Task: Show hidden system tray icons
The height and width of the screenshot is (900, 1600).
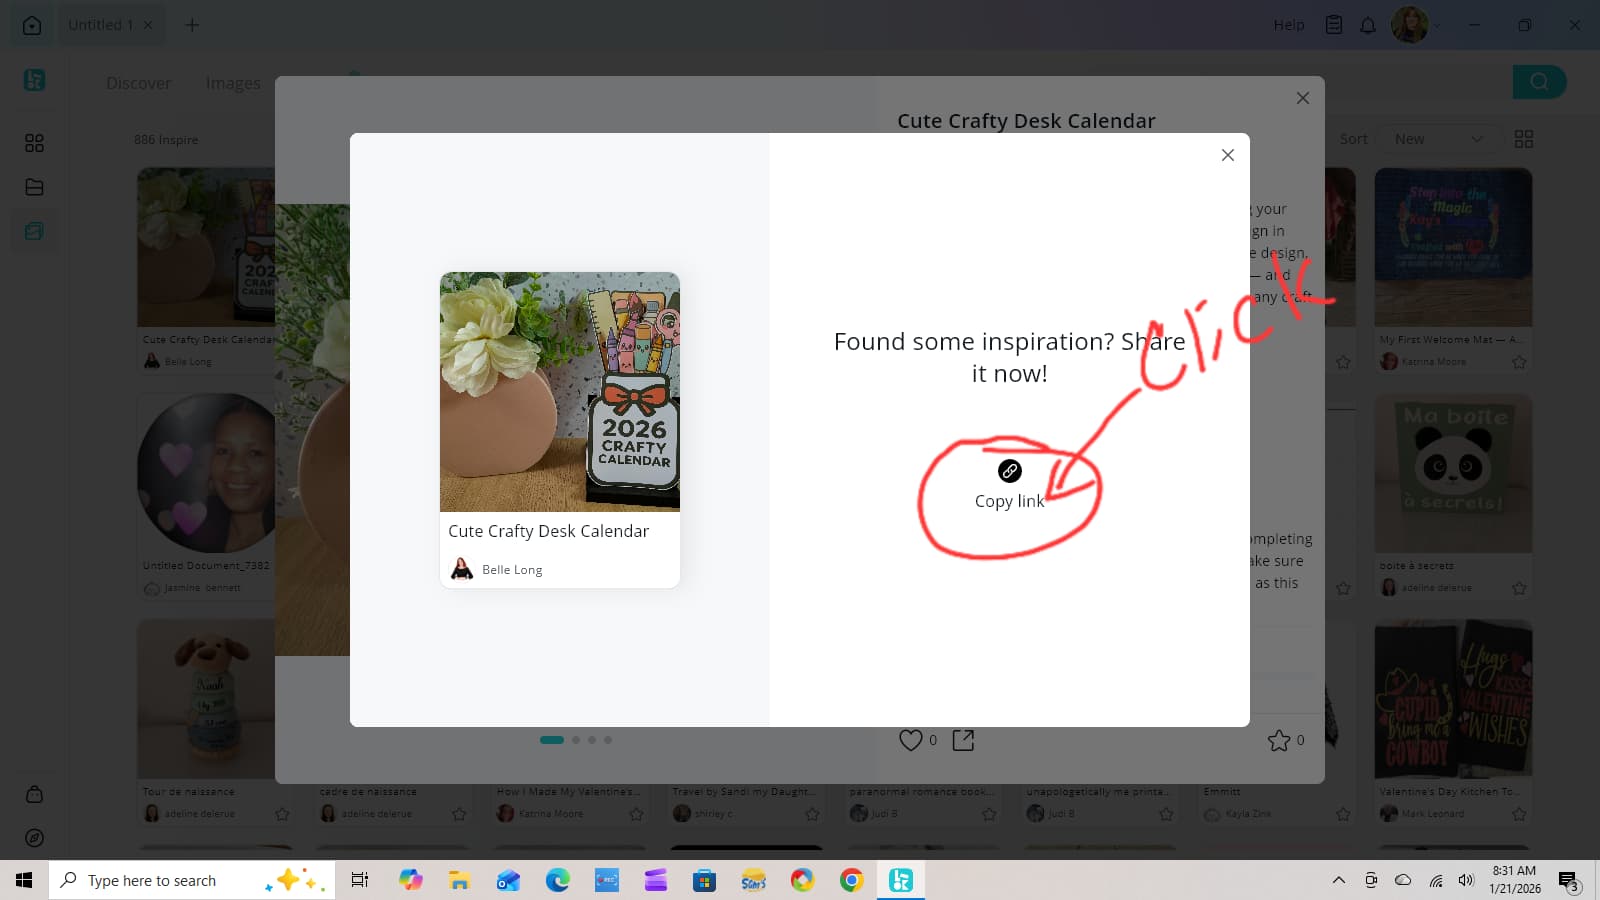Action: click(x=1338, y=880)
